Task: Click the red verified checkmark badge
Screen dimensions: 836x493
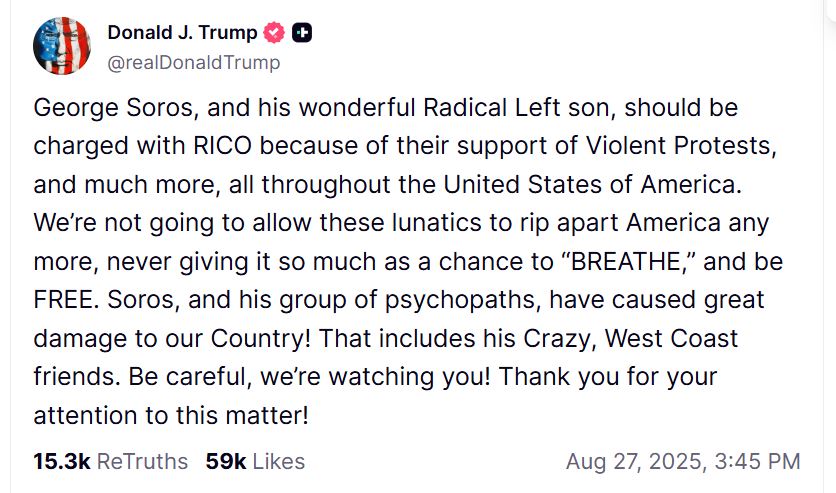Action: pos(274,33)
